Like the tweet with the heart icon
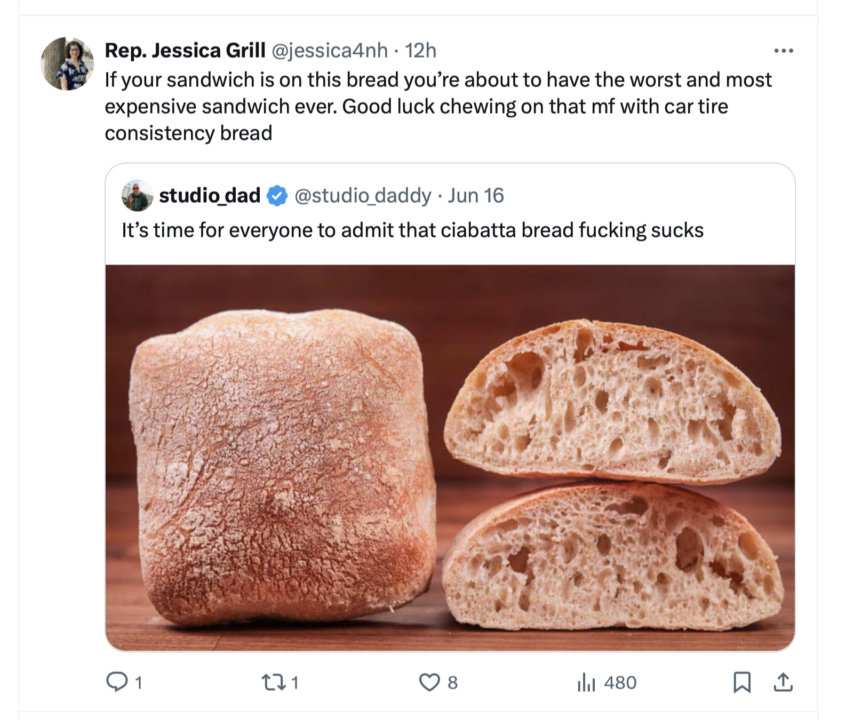This screenshot has height=720, width=846. click(429, 682)
